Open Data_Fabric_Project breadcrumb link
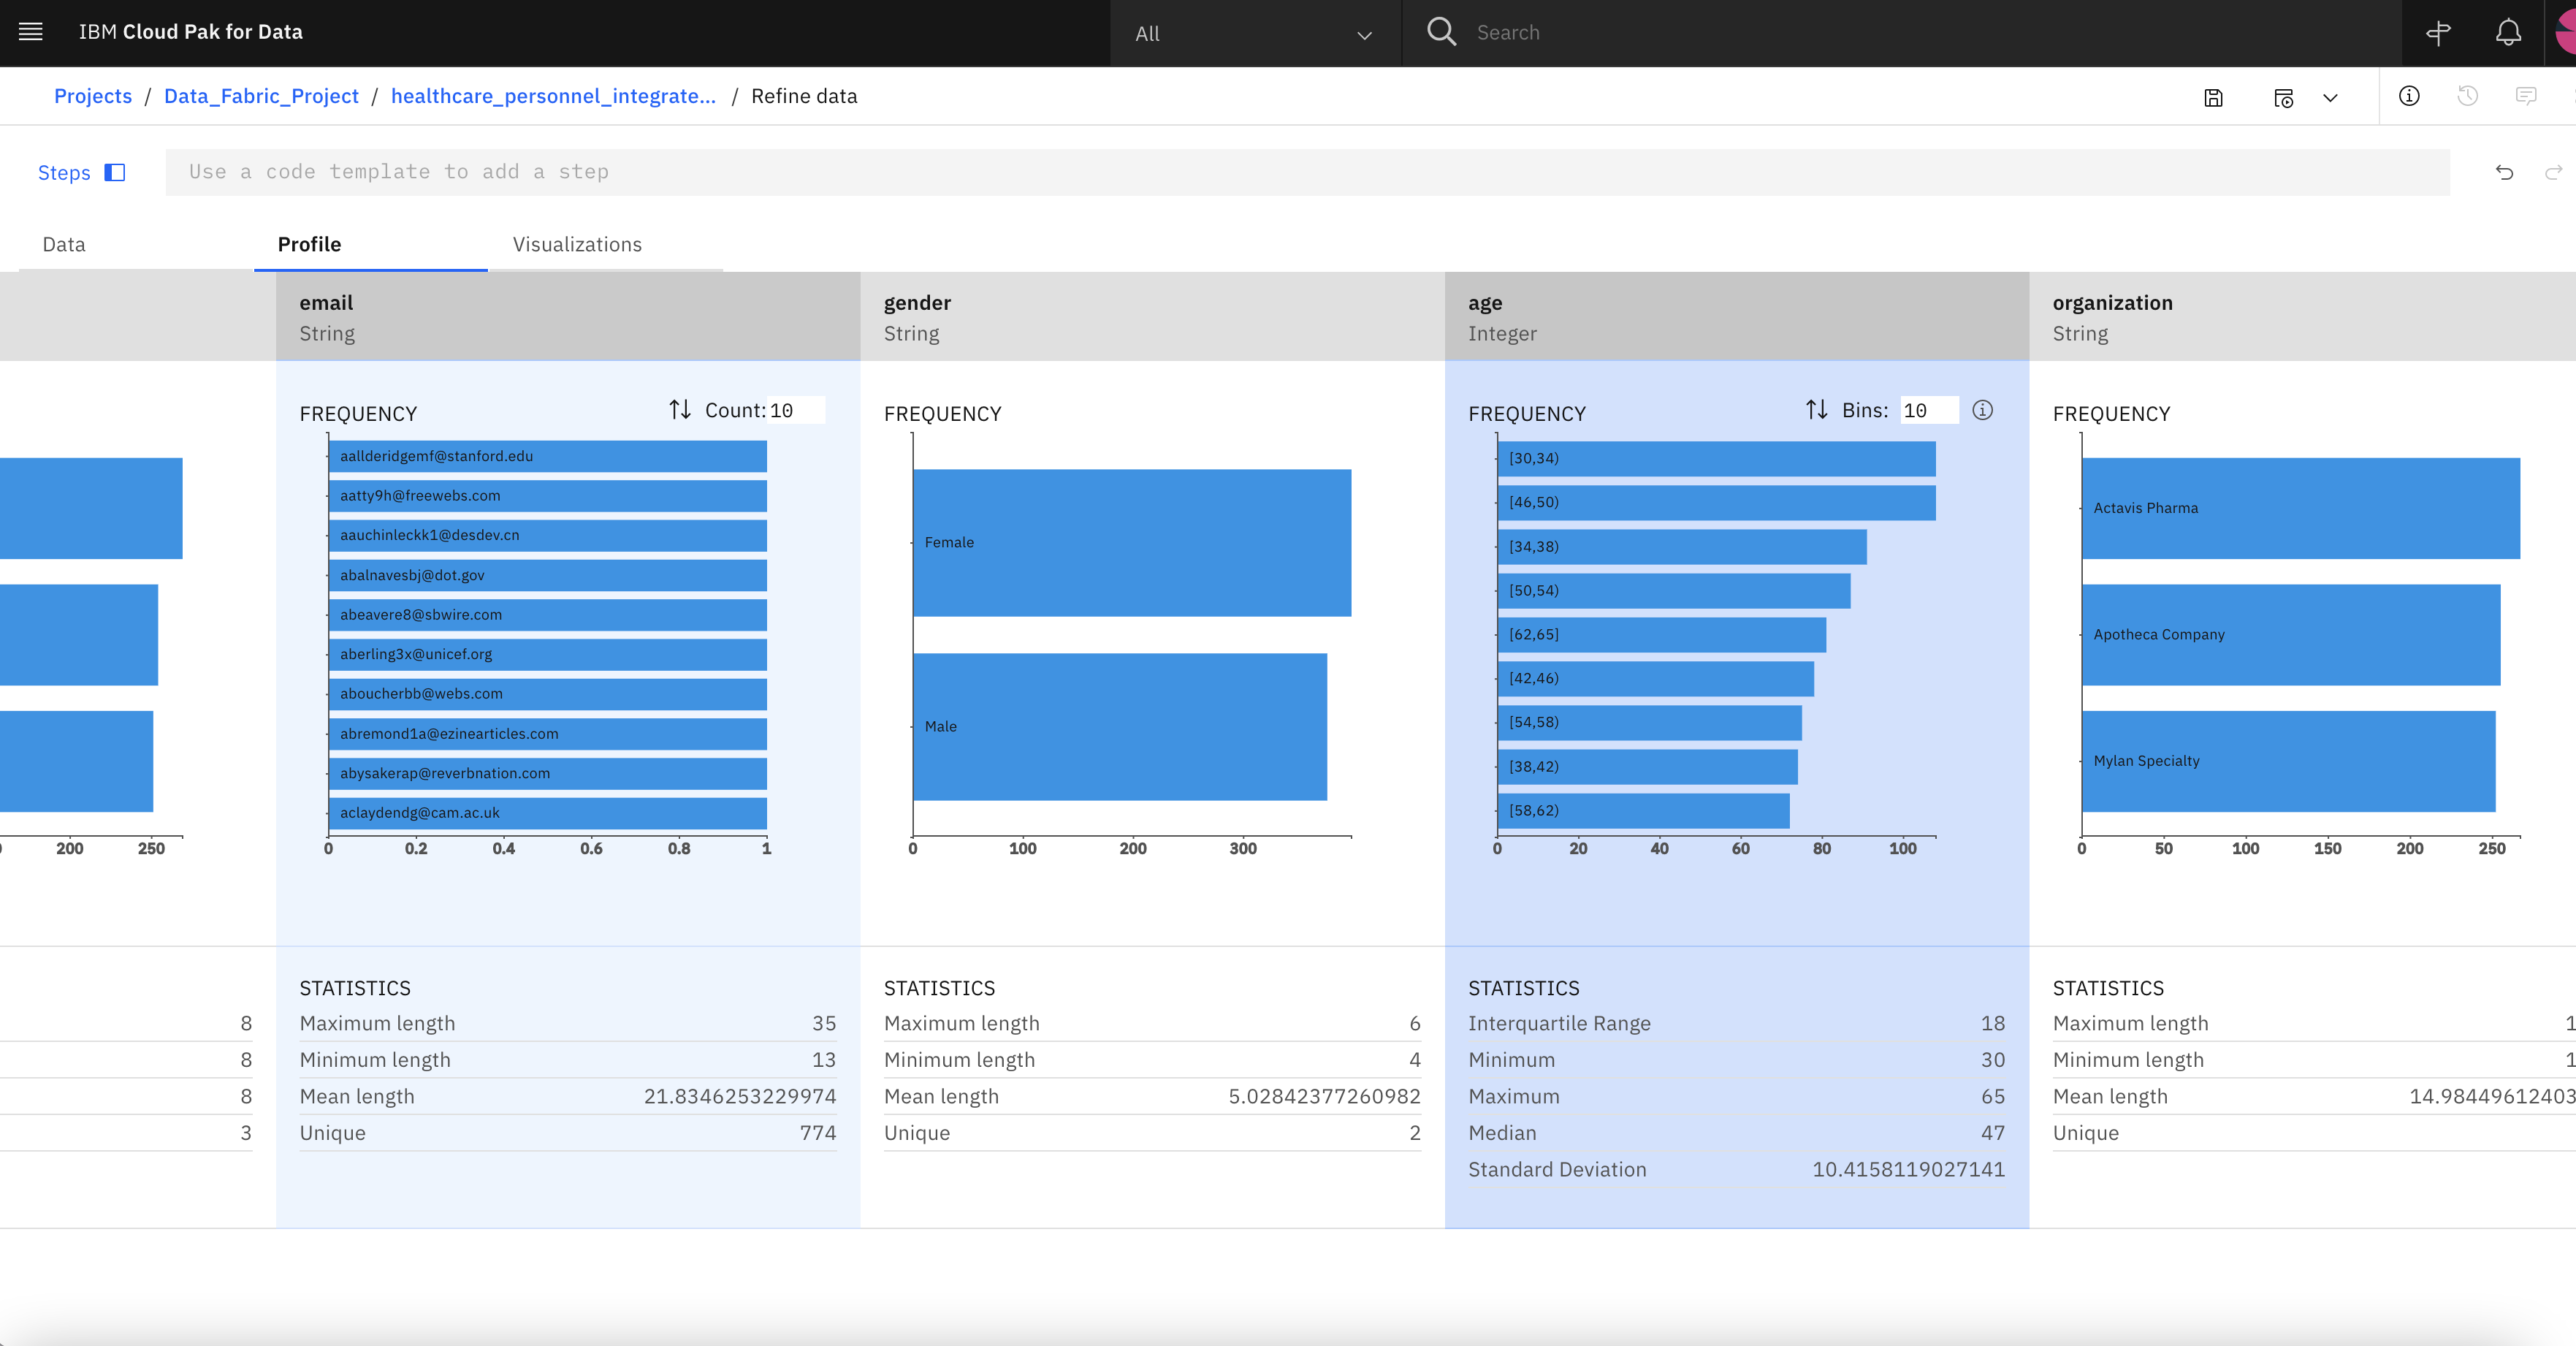The height and width of the screenshot is (1346, 2576). point(261,96)
